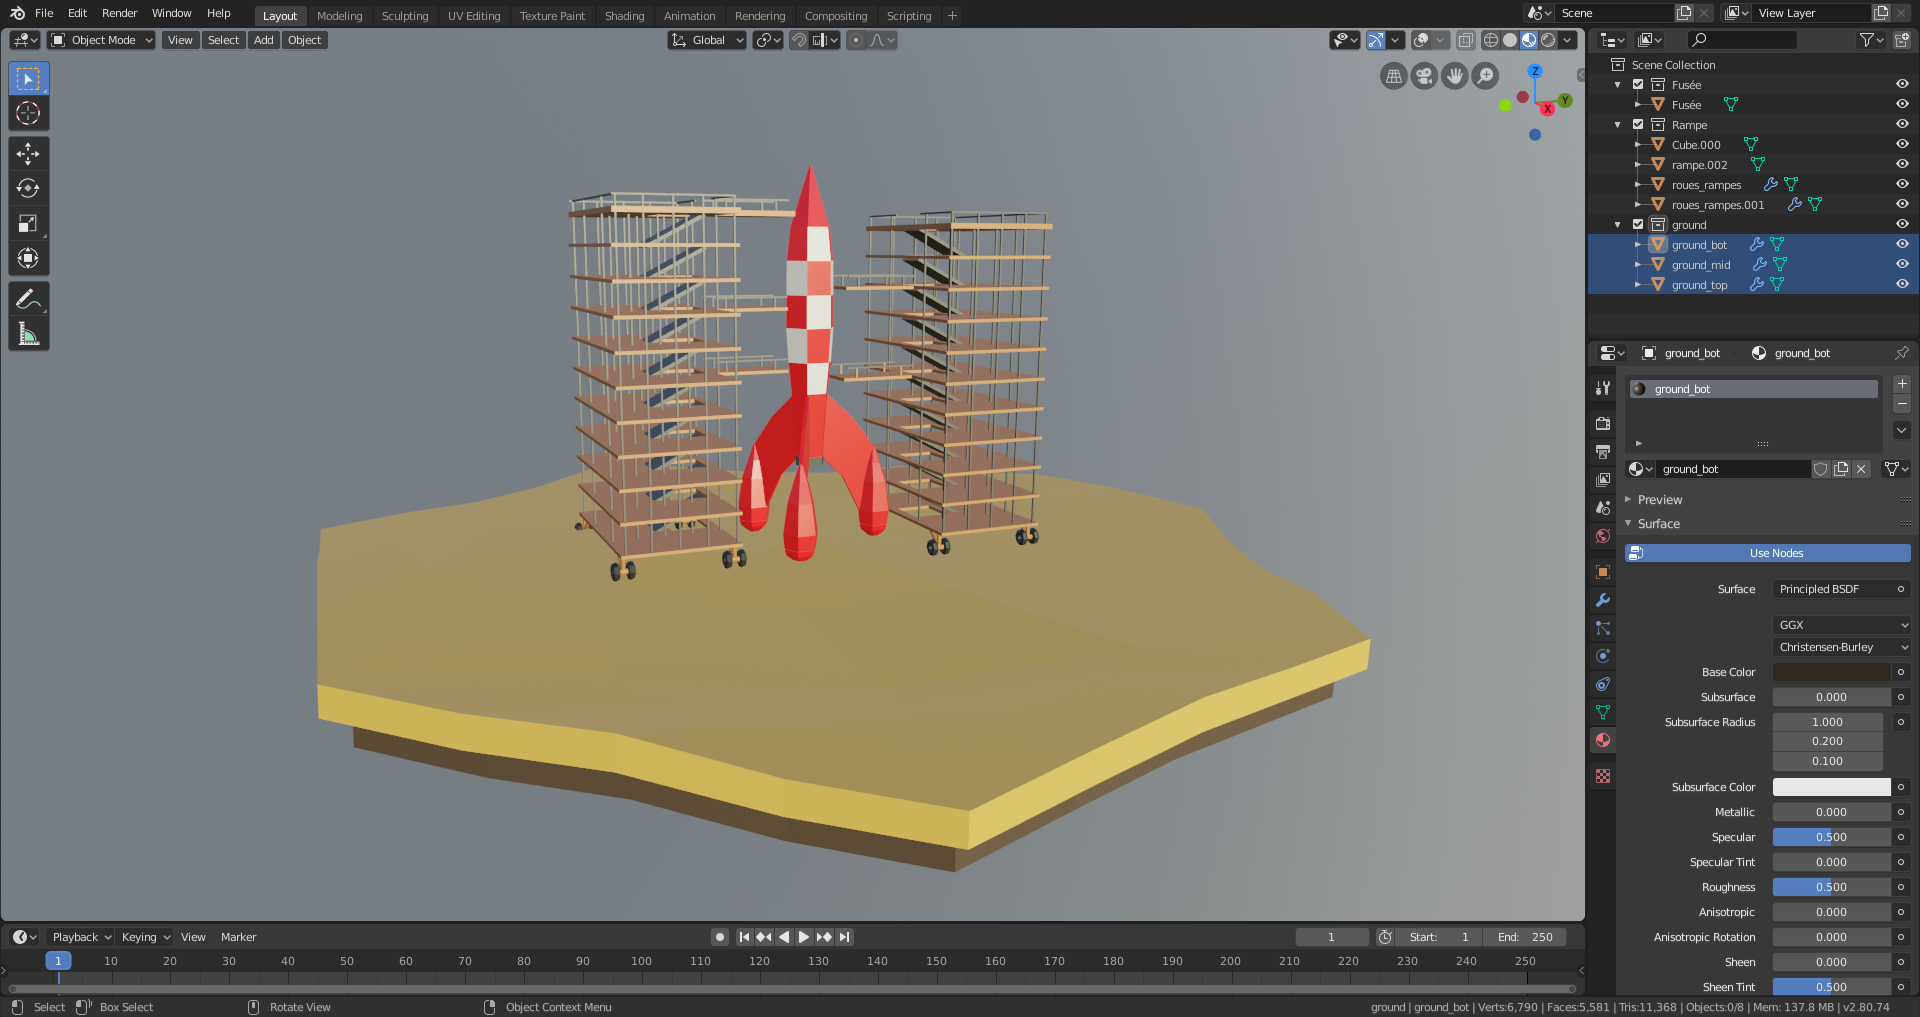This screenshot has width=1920, height=1017.
Task: Open the Playback dropdown in timeline
Action: (80, 937)
